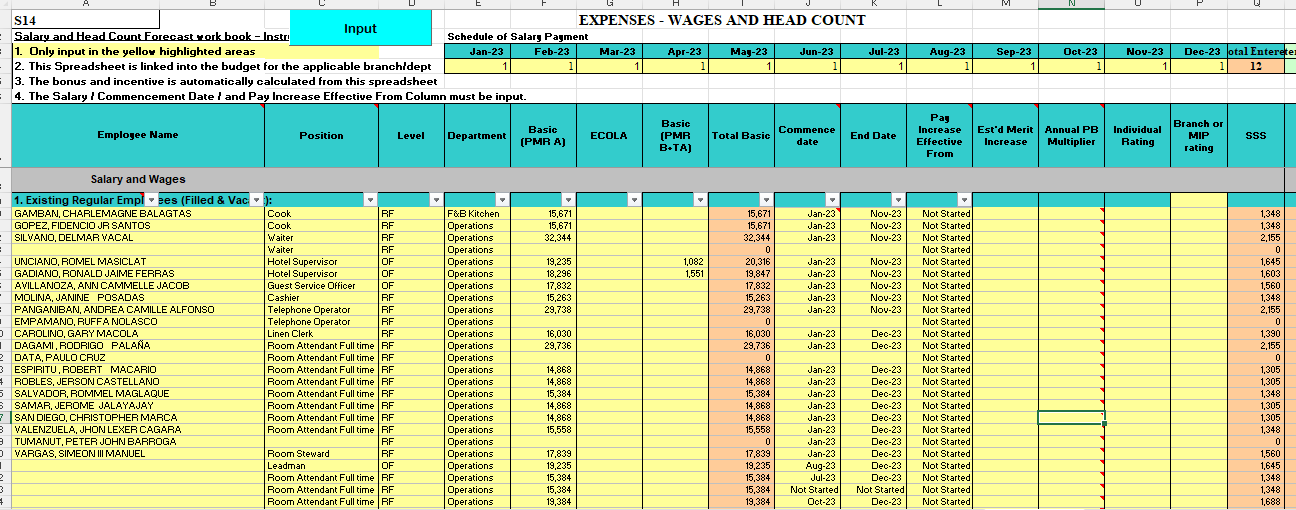
Task: Select employee SAMAR, JEROME JALAYAJAY
Action: tap(138, 406)
